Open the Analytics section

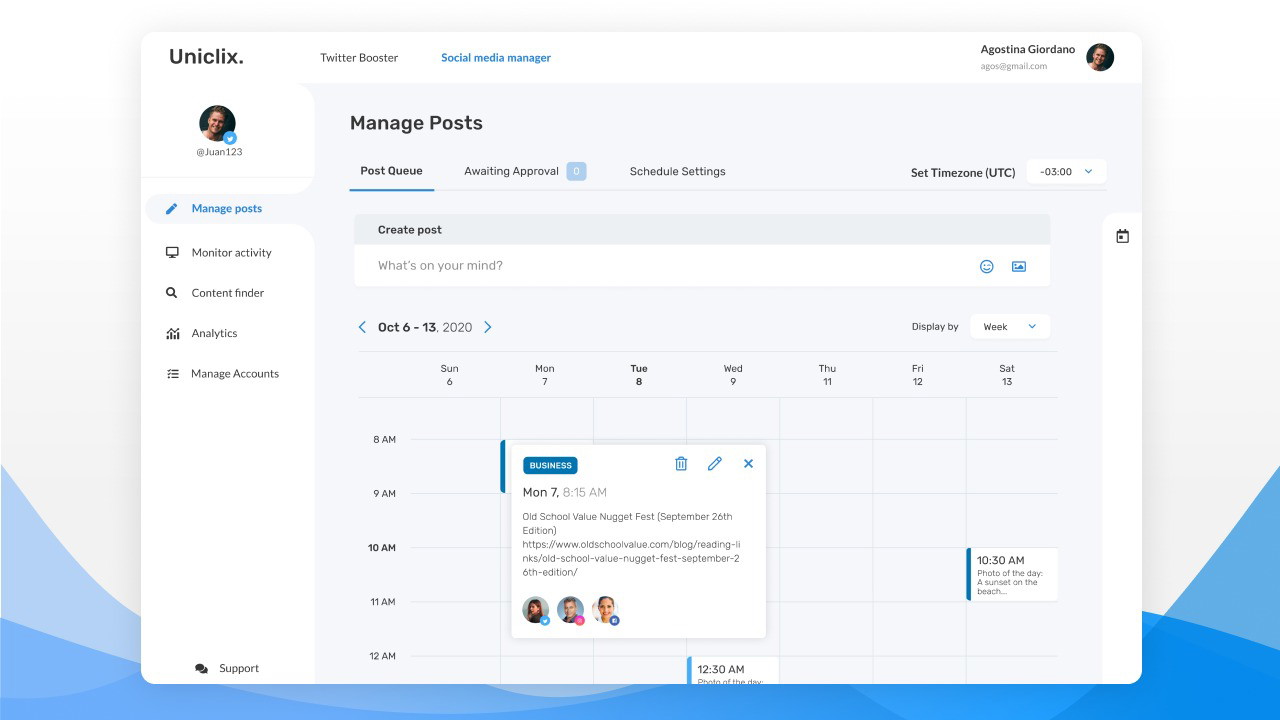coord(214,333)
